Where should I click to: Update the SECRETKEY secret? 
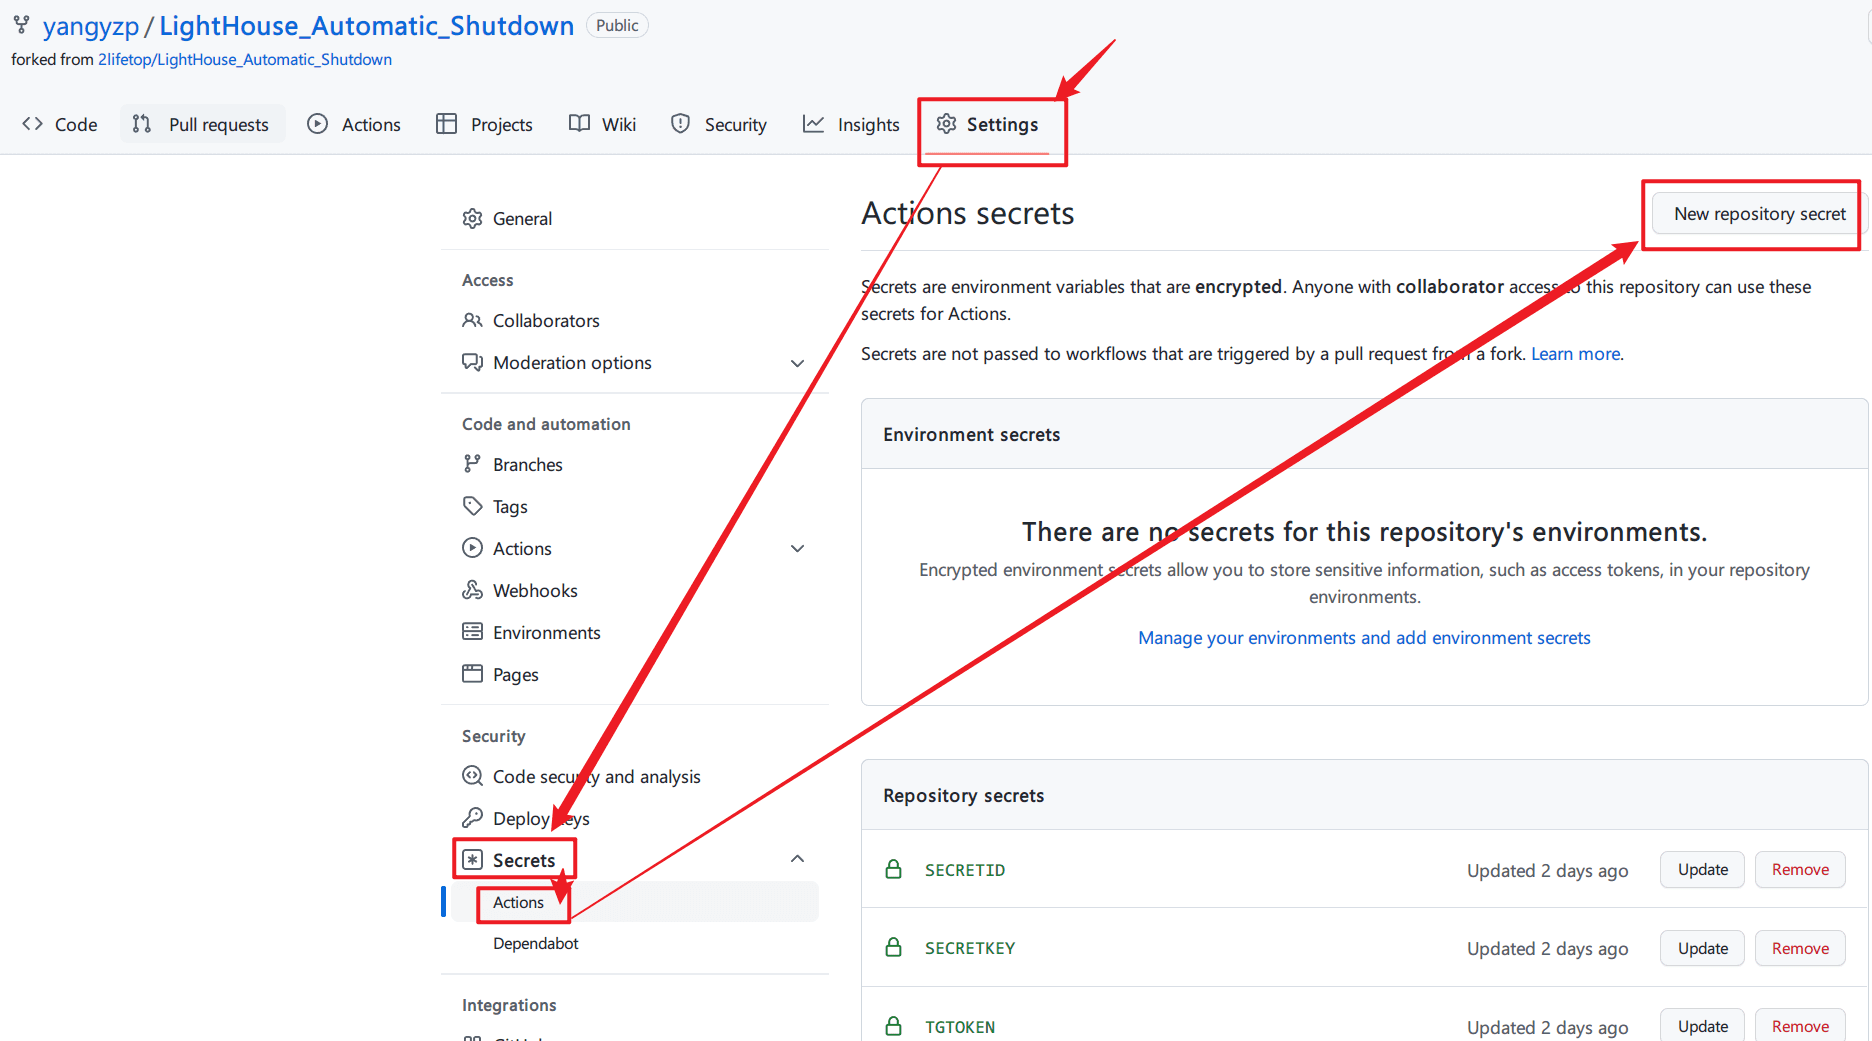[x=1703, y=948]
